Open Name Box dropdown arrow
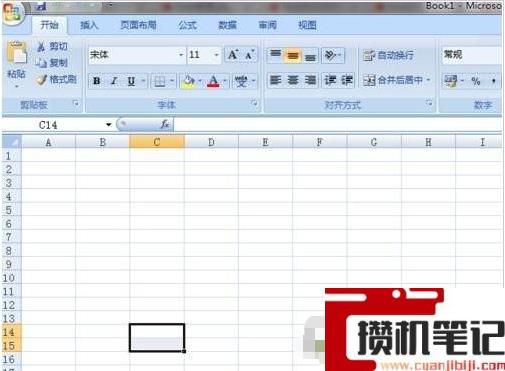505x371 pixels. point(108,125)
